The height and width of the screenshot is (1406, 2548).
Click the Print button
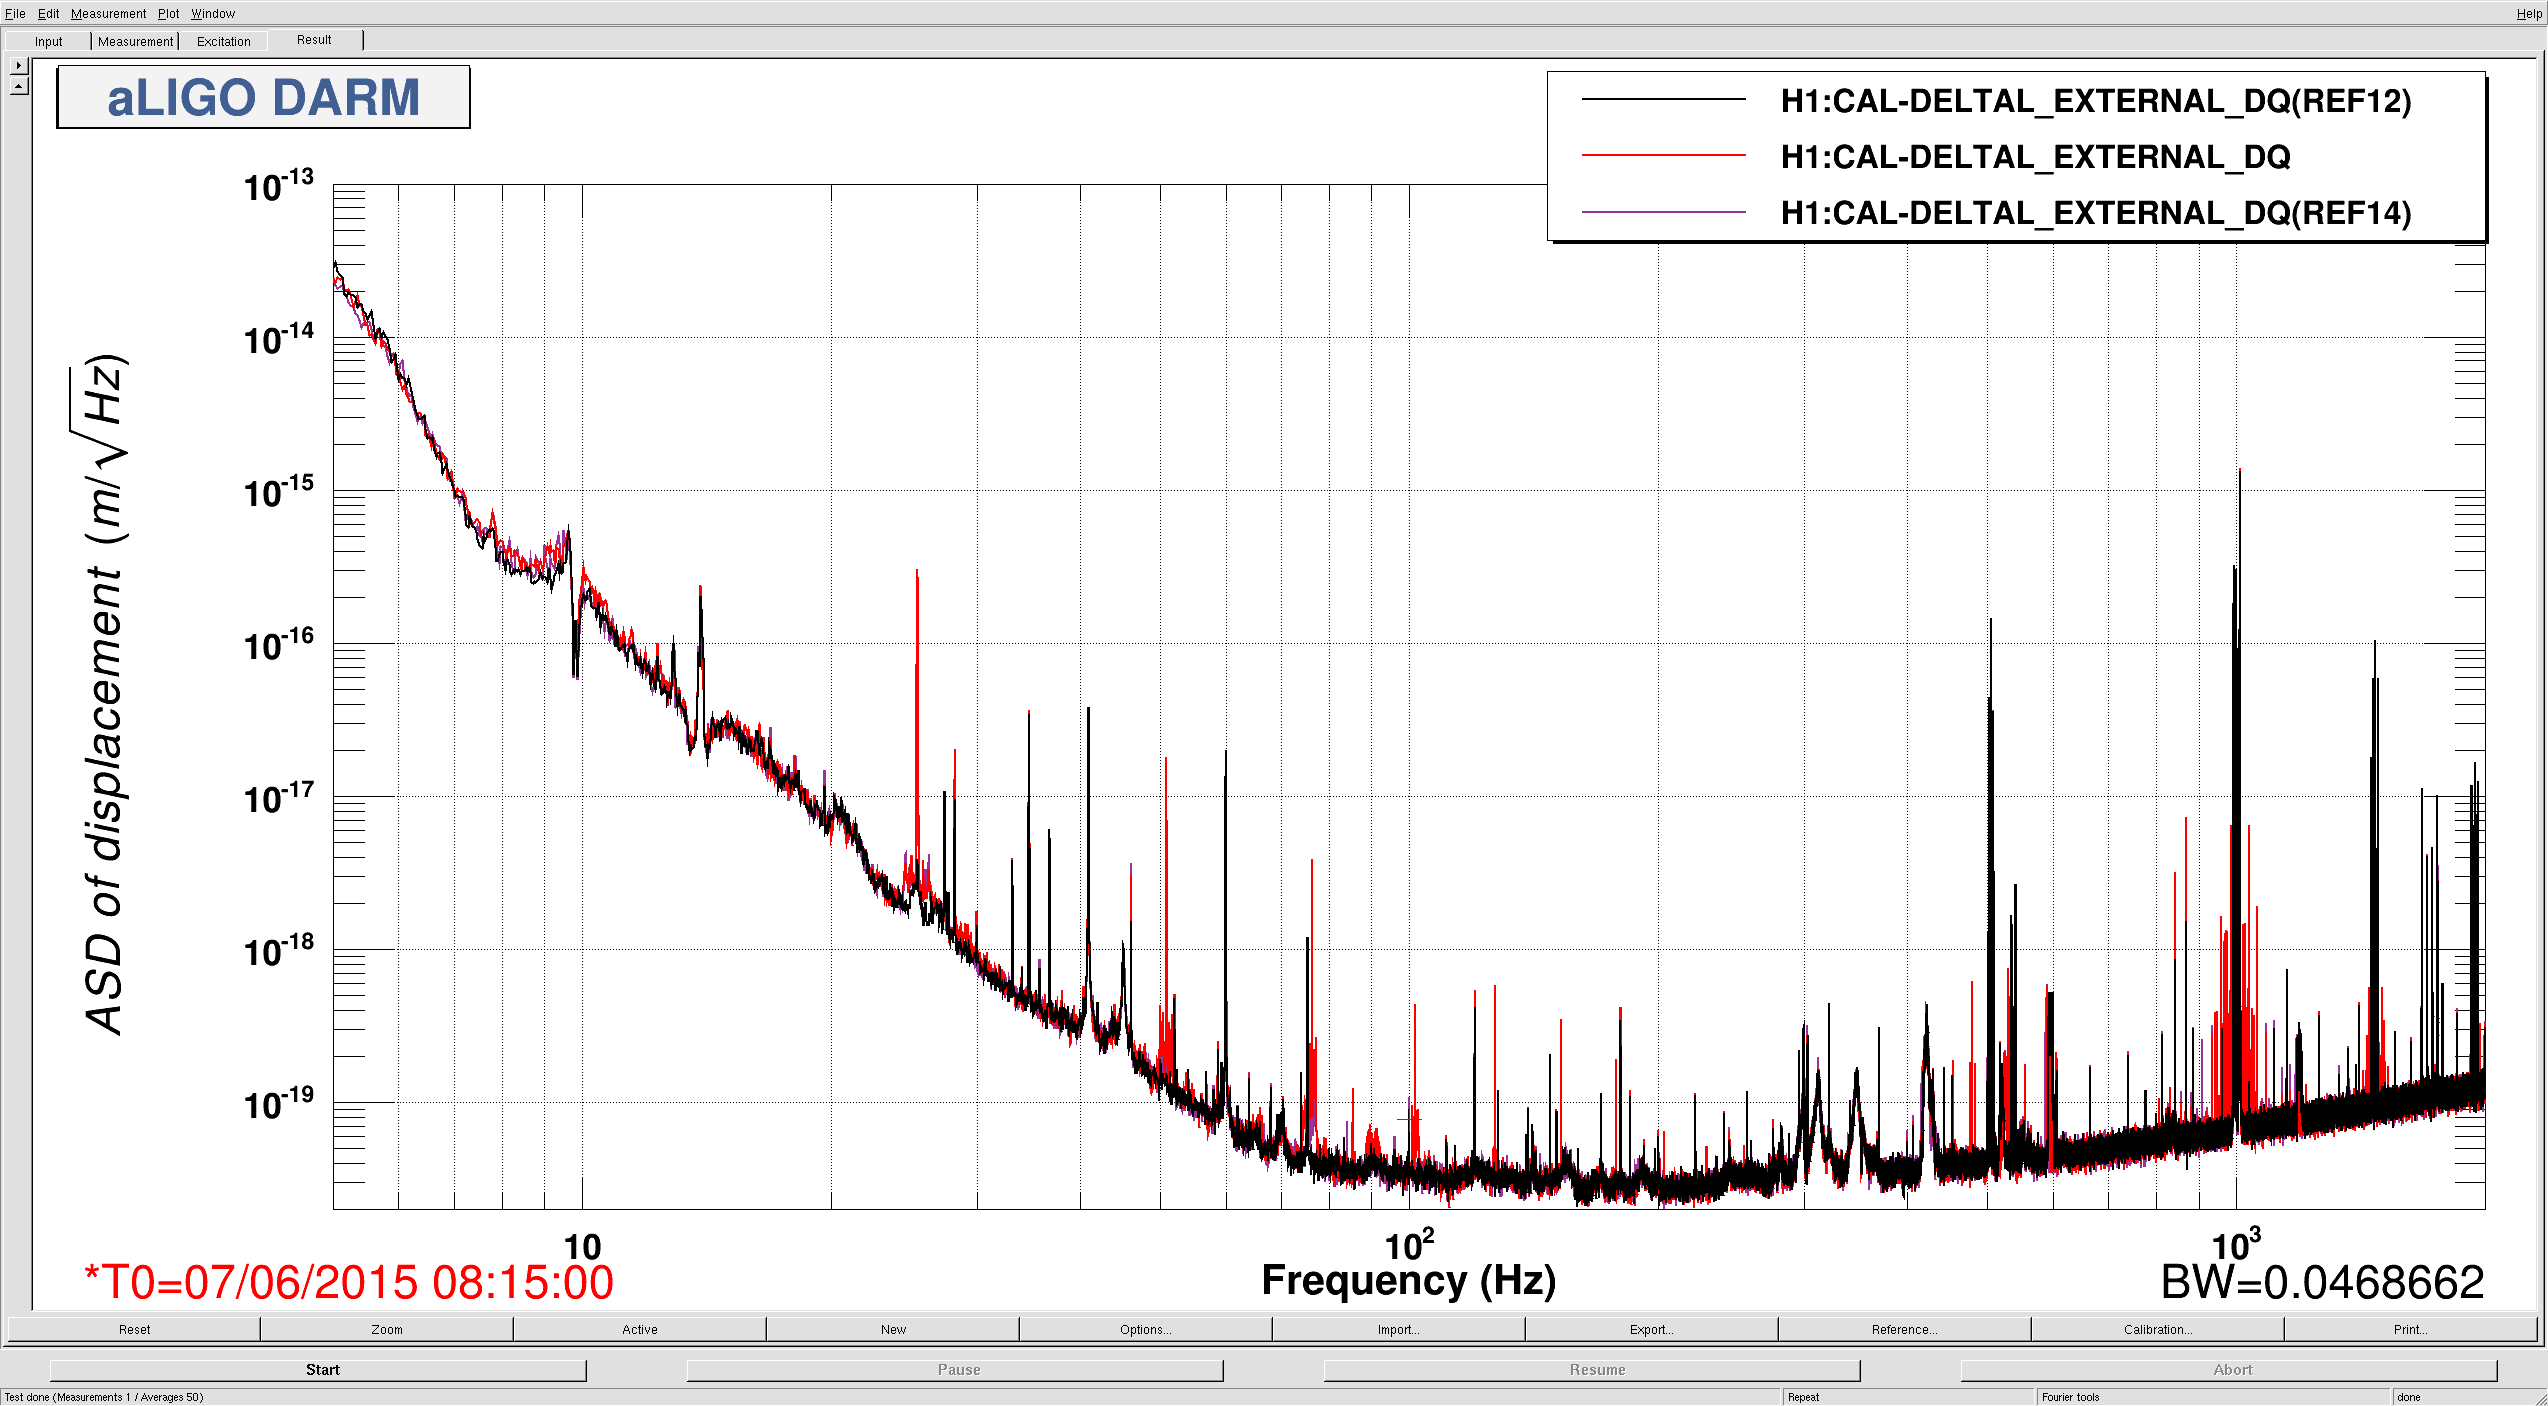2411,1329
